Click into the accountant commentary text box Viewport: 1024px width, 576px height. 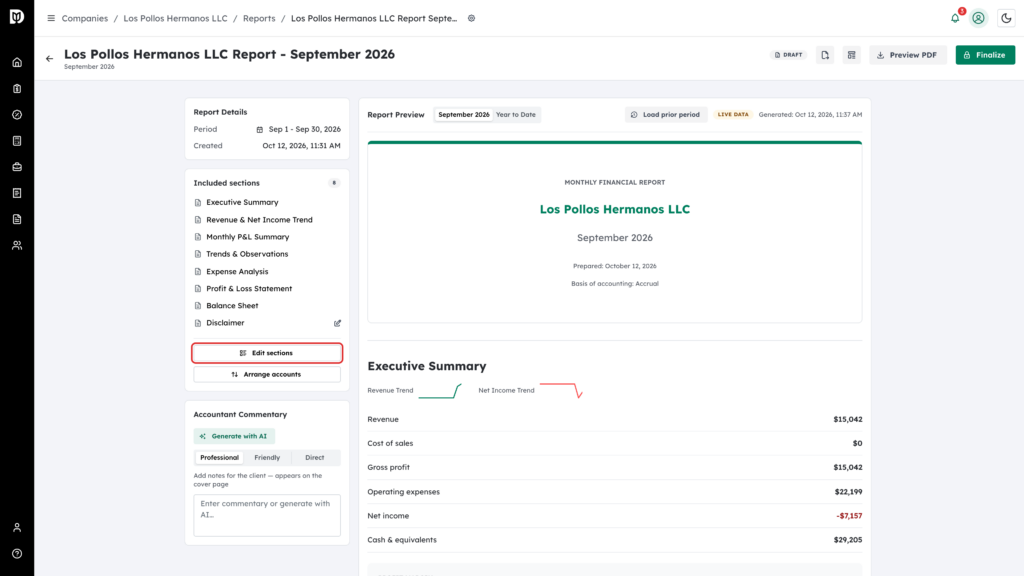point(267,515)
